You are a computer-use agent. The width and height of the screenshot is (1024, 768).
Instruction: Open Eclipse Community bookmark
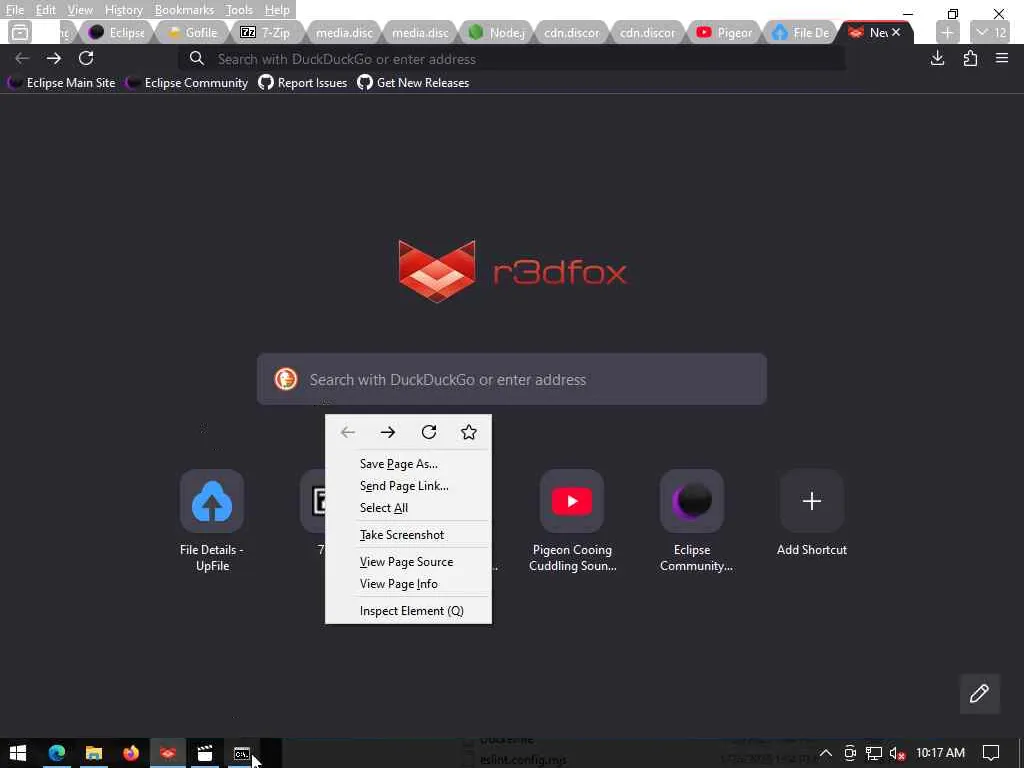pos(187,83)
